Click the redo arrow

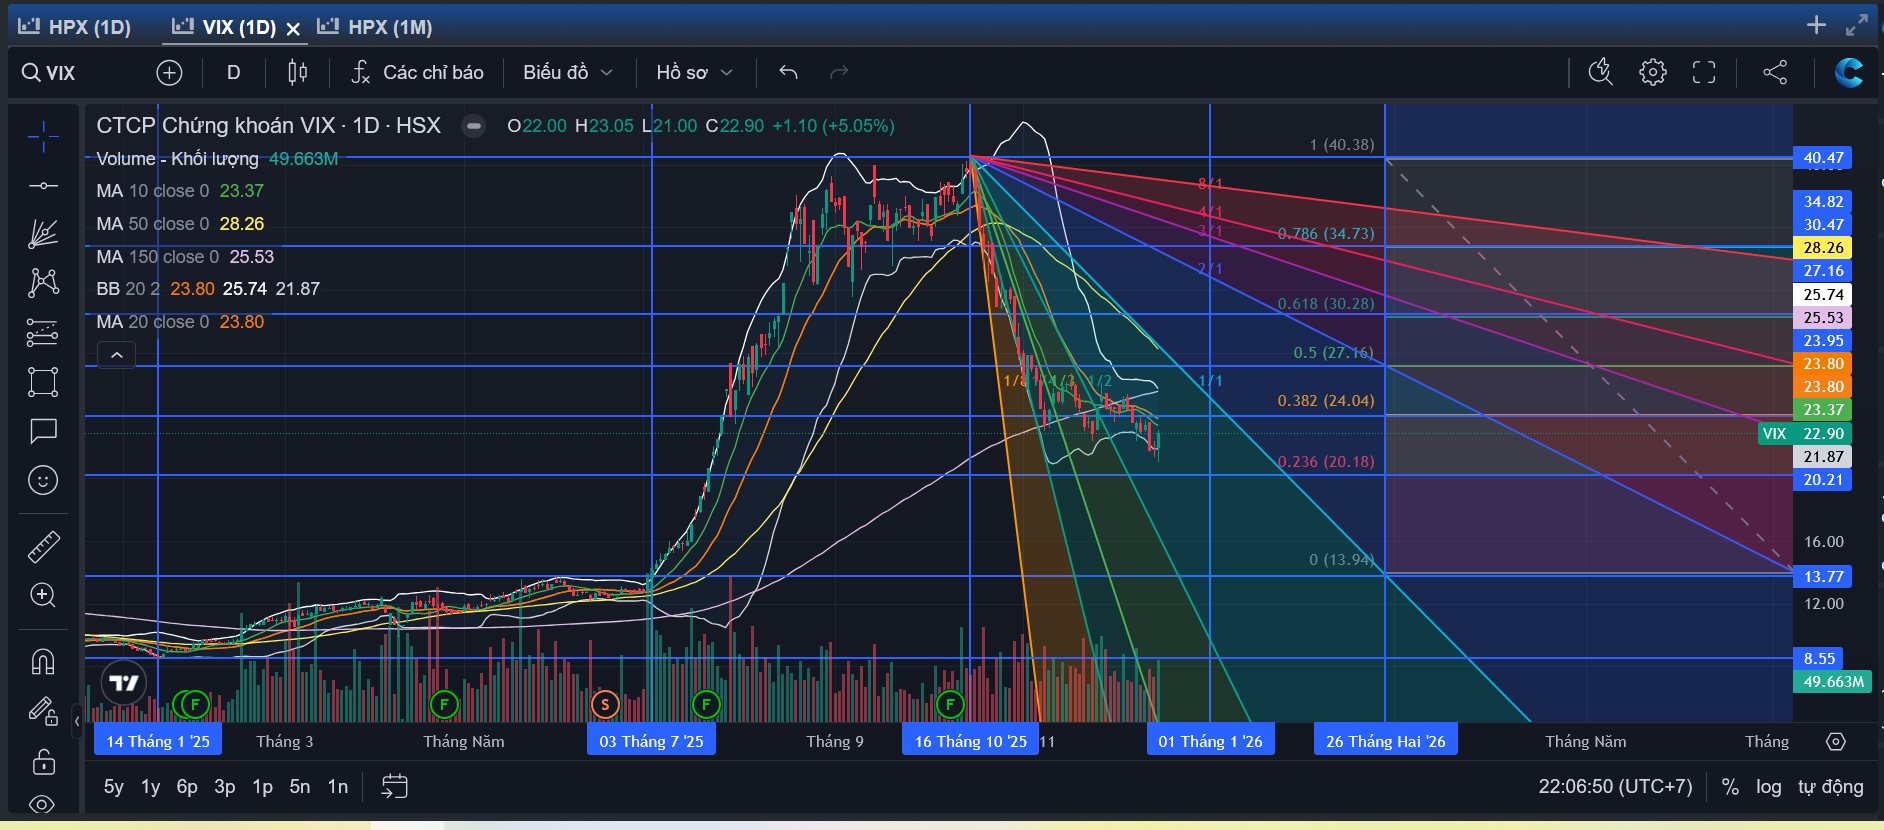pos(839,72)
